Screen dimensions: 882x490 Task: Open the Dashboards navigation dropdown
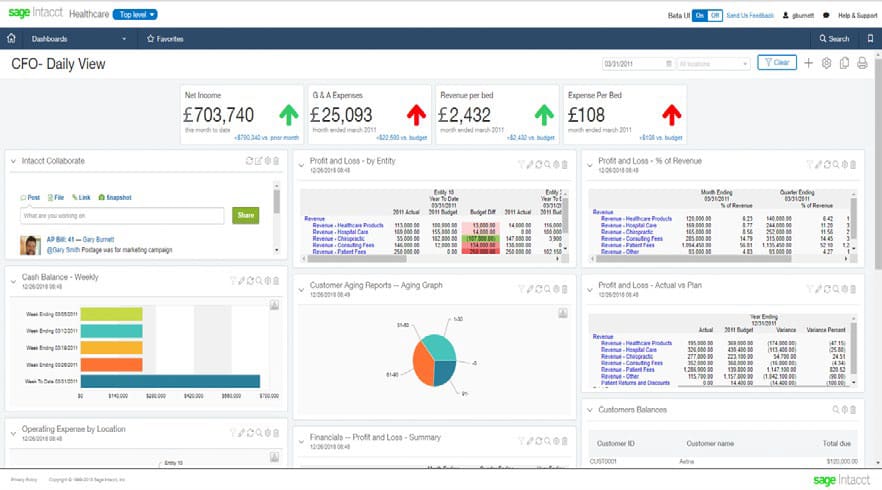pos(79,38)
